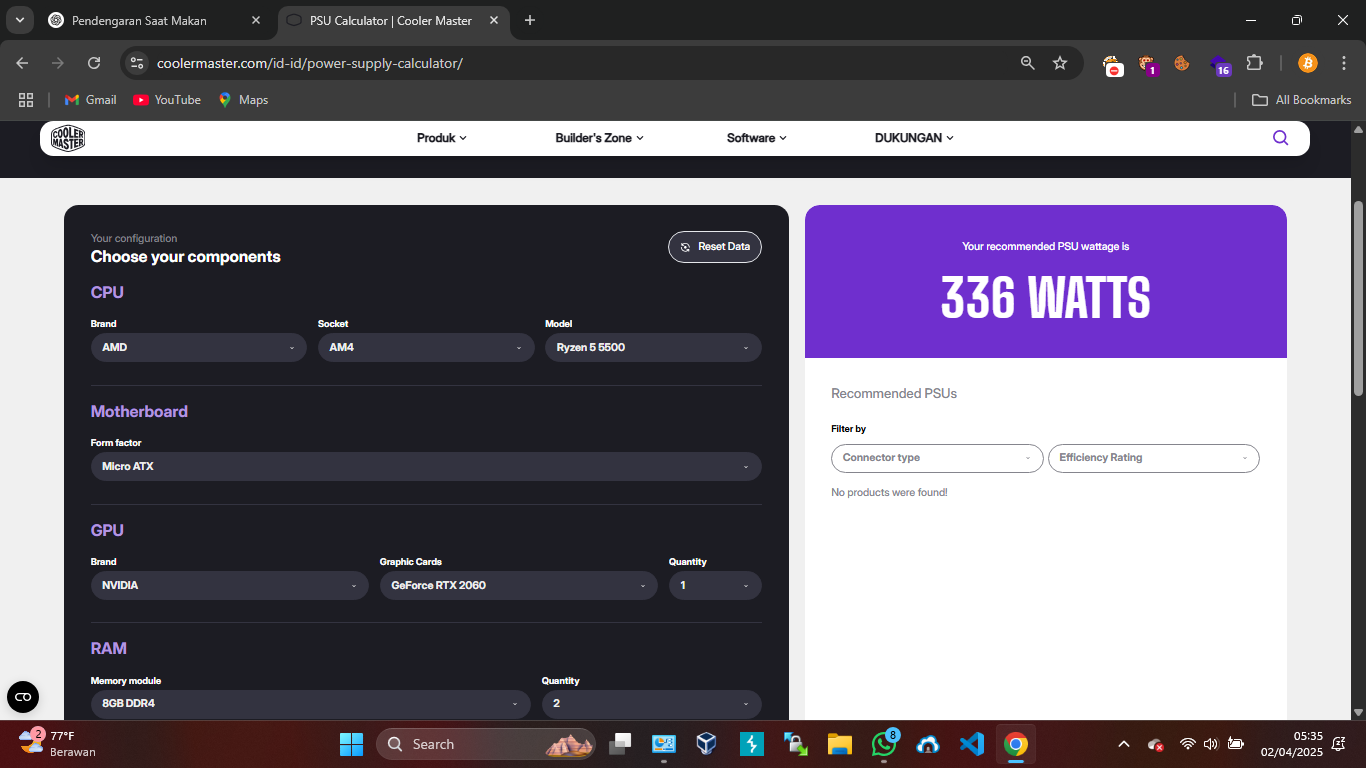The image size is (1366, 768).
Task: Open the Efficiency Rating filter
Action: [x=1154, y=458]
